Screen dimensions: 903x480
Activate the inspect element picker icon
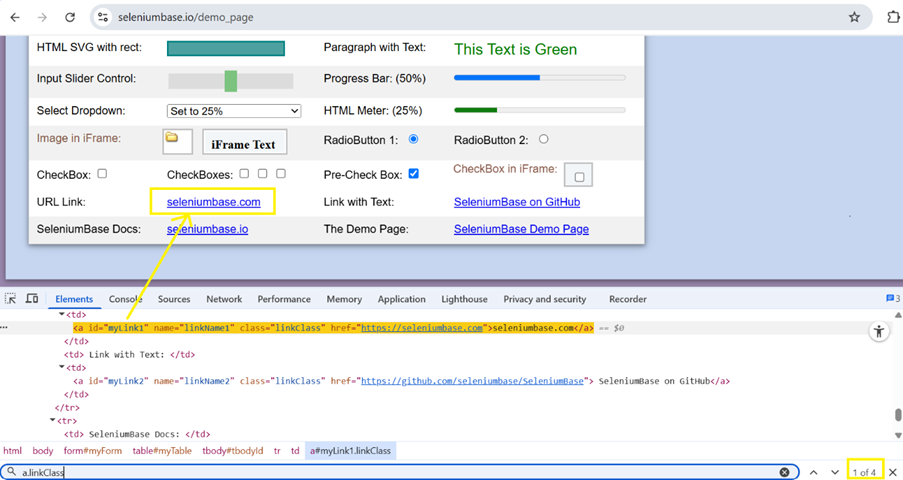click(x=10, y=298)
